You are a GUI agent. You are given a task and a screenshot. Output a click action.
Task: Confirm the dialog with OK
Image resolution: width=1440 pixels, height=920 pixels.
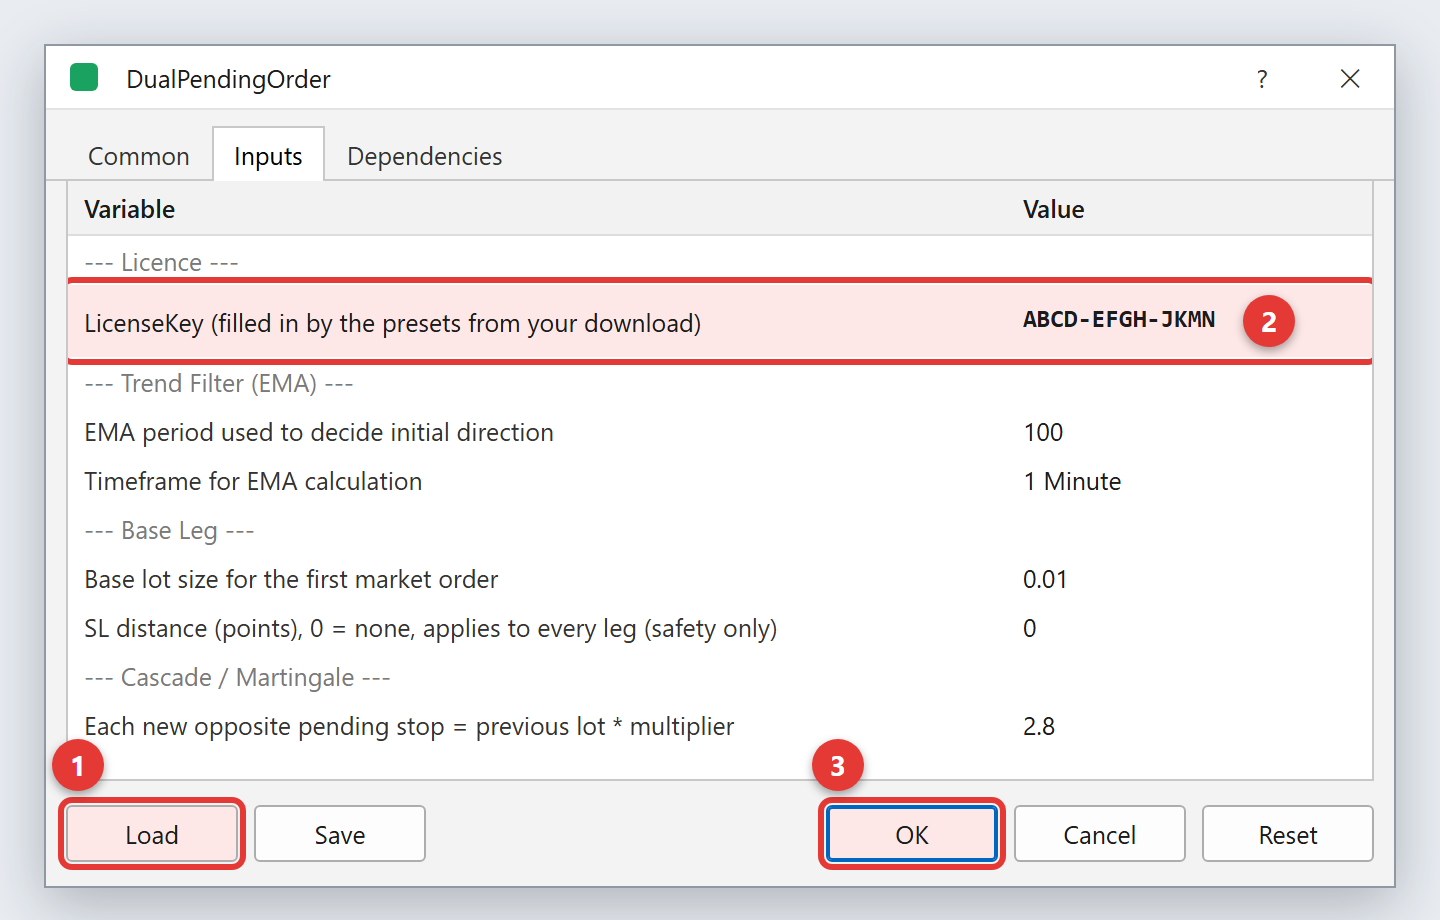[912, 834]
